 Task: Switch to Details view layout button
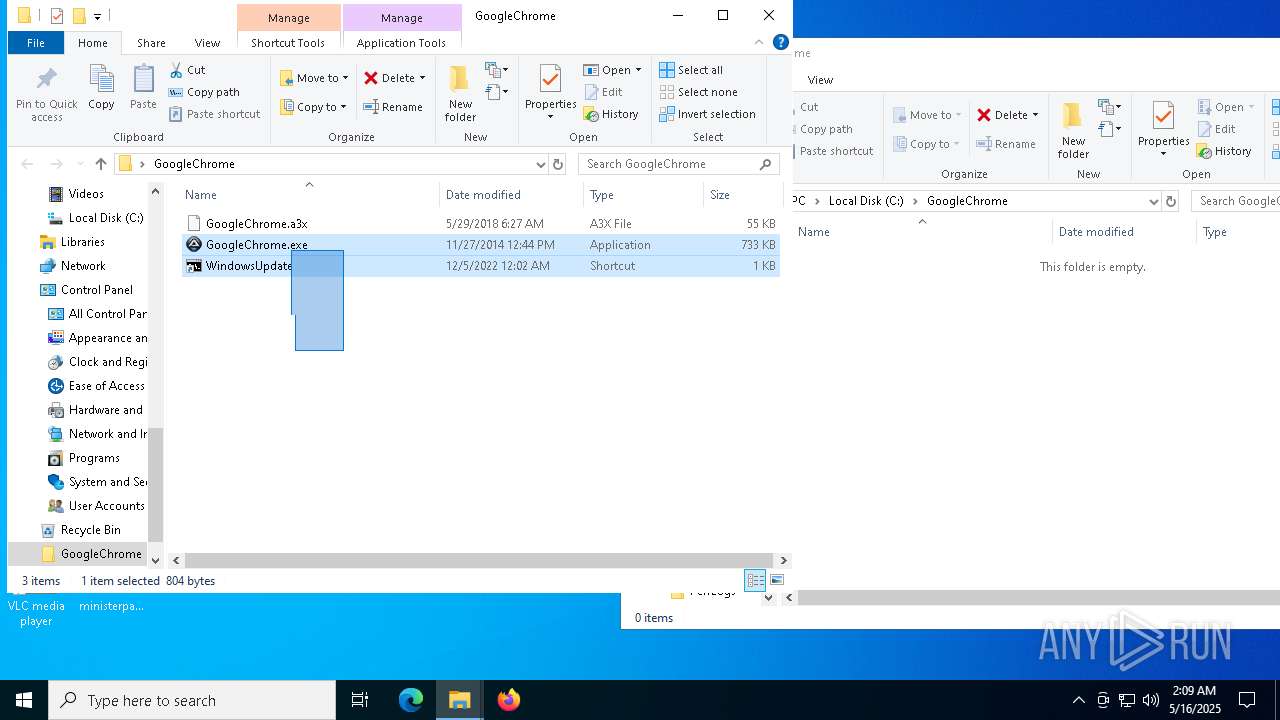click(755, 580)
